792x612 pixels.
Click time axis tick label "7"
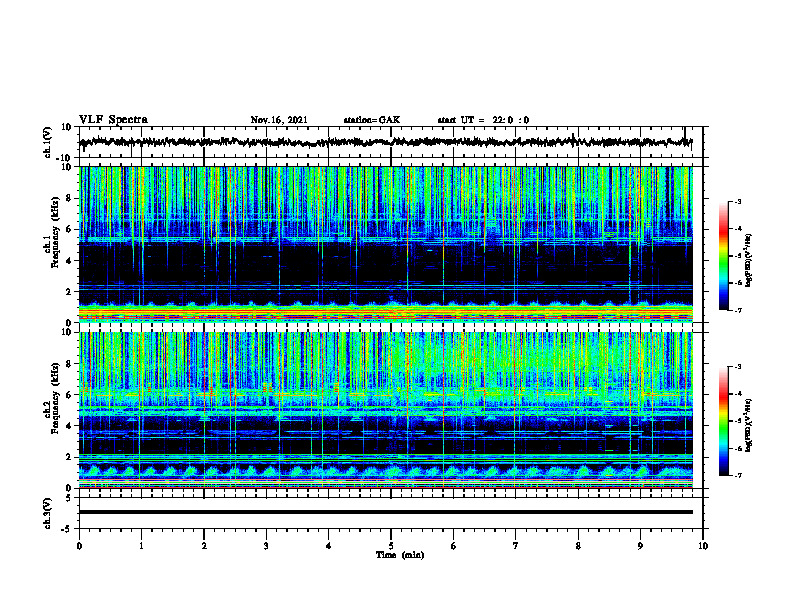coord(516,546)
